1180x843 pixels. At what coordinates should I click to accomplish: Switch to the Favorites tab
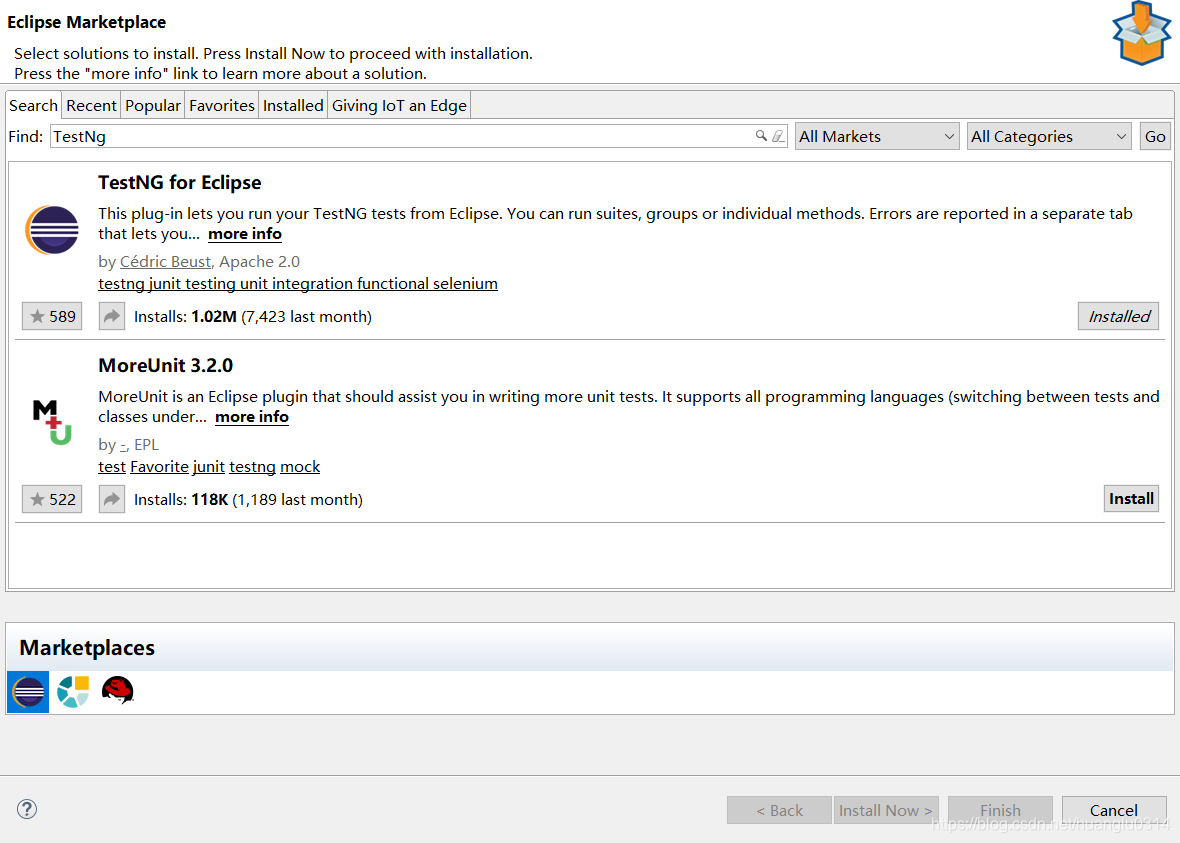222,105
